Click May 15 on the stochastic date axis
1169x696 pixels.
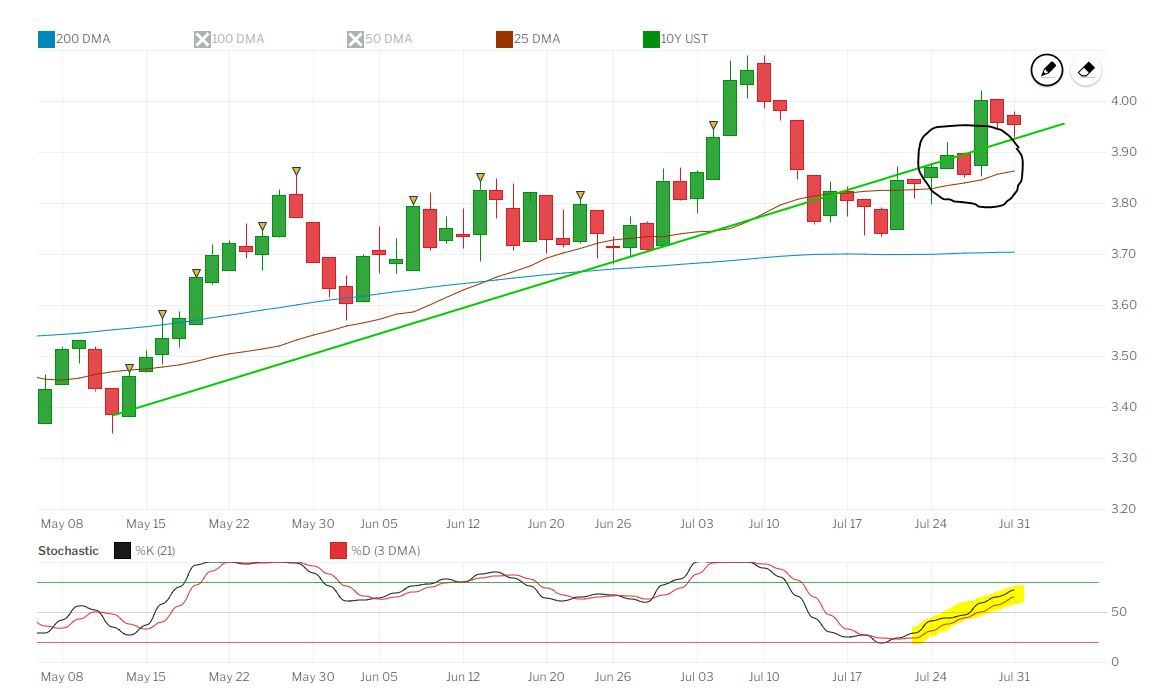click(x=146, y=677)
